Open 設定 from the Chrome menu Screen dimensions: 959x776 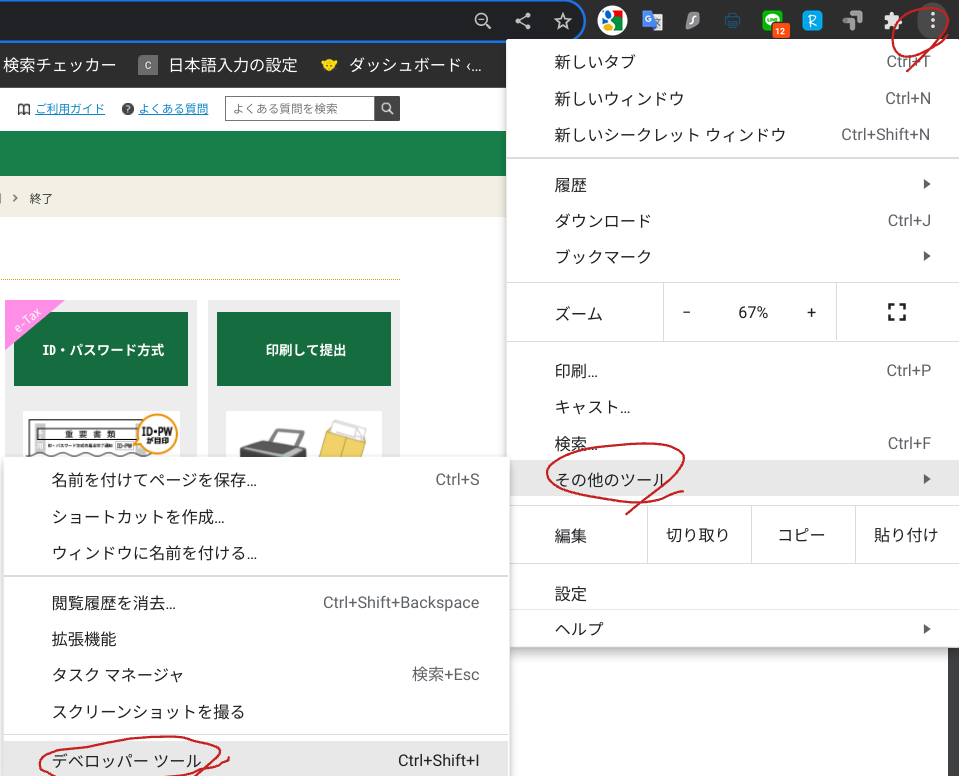(x=733, y=593)
